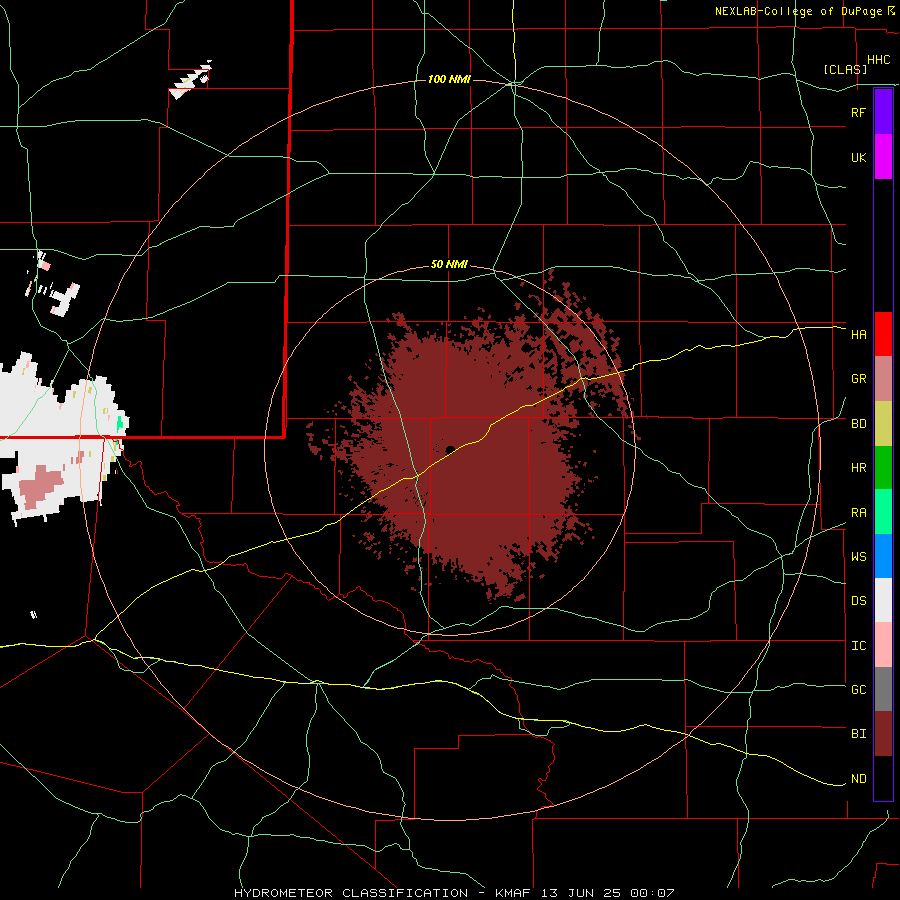Click the UK legend label

coord(858,158)
